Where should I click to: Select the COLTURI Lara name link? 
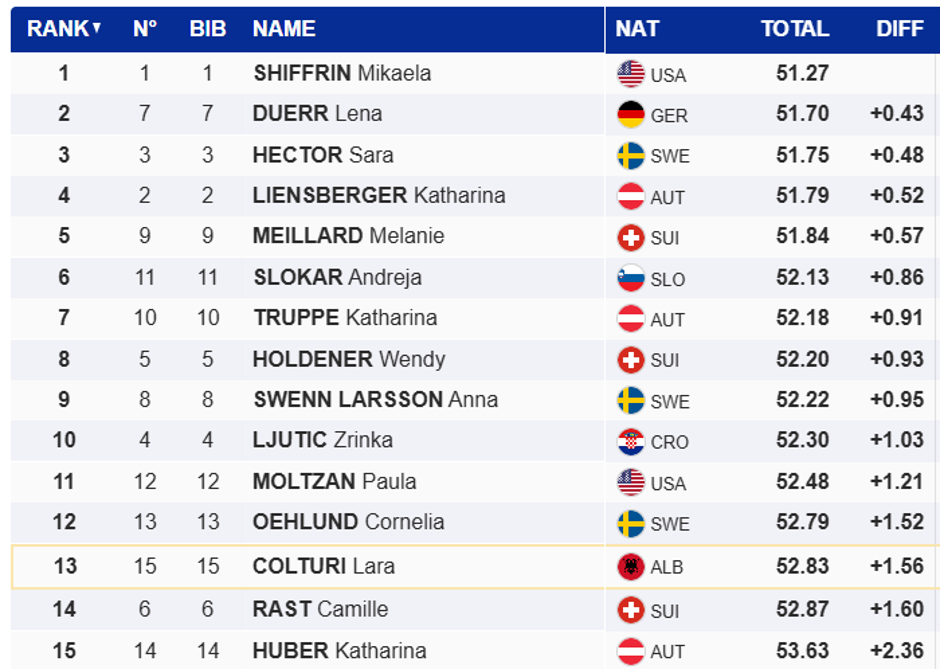323,566
